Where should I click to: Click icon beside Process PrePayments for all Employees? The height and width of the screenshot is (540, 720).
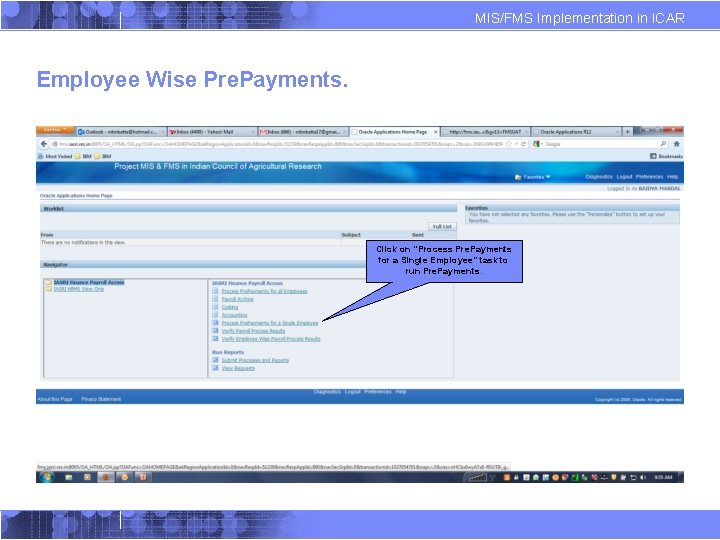[215, 291]
